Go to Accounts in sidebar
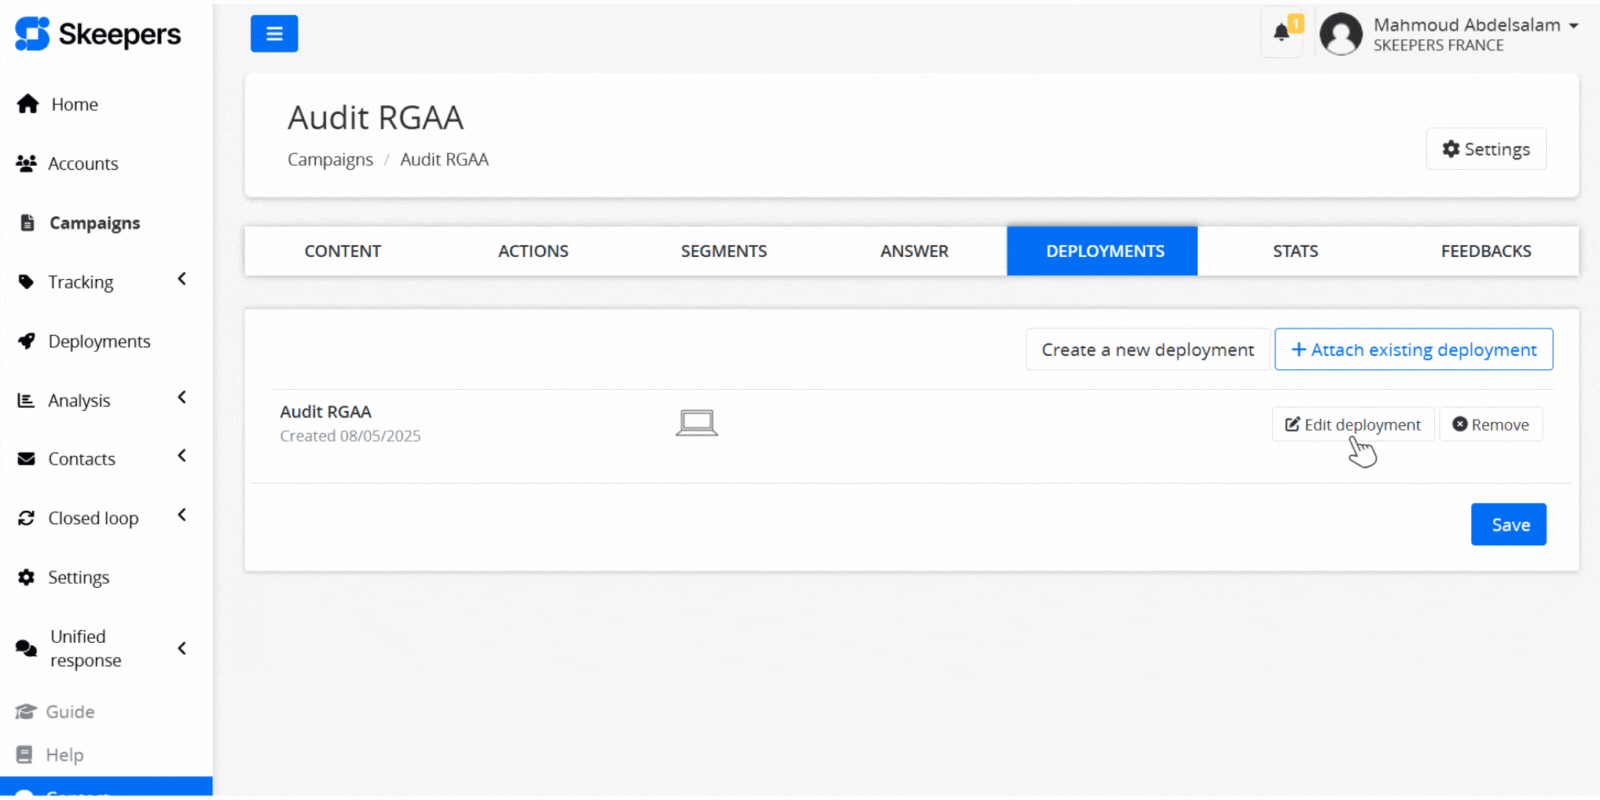The image size is (1600, 800). [82, 164]
